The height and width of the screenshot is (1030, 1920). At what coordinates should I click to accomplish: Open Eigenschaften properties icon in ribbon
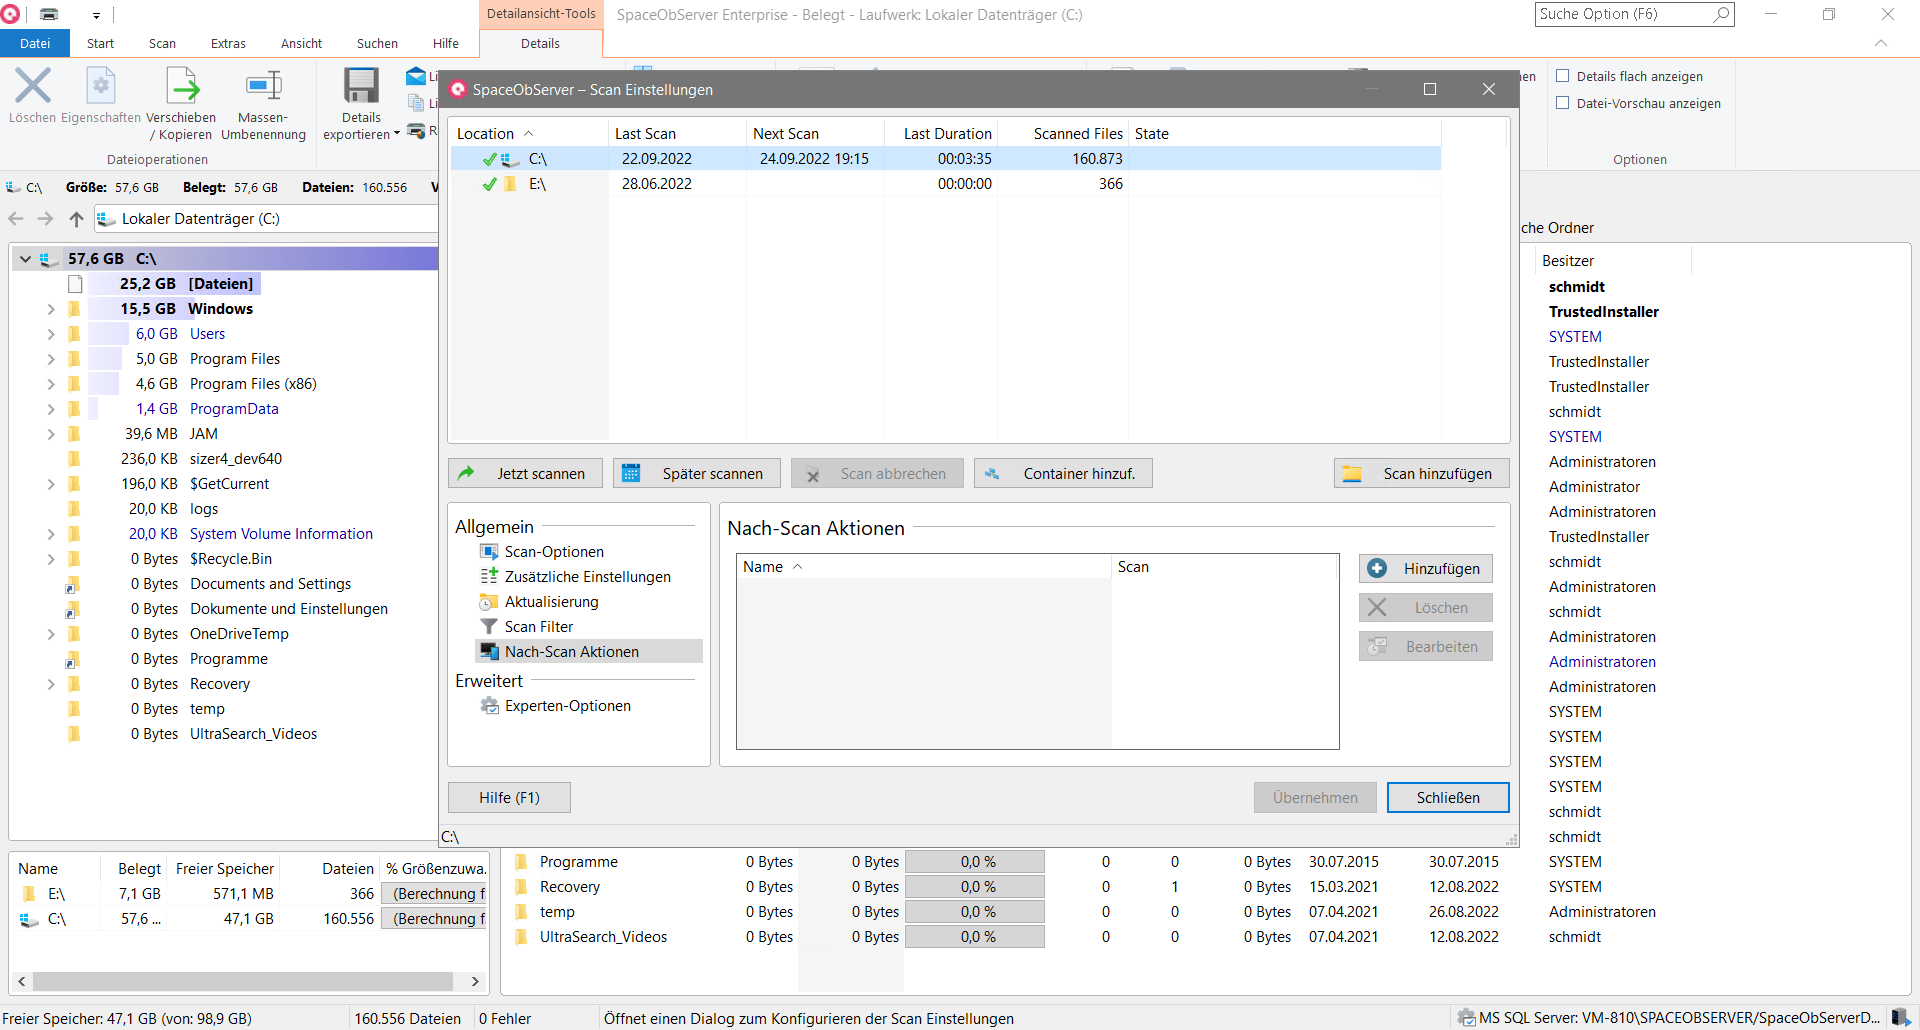pyautogui.click(x=101, y=86)
